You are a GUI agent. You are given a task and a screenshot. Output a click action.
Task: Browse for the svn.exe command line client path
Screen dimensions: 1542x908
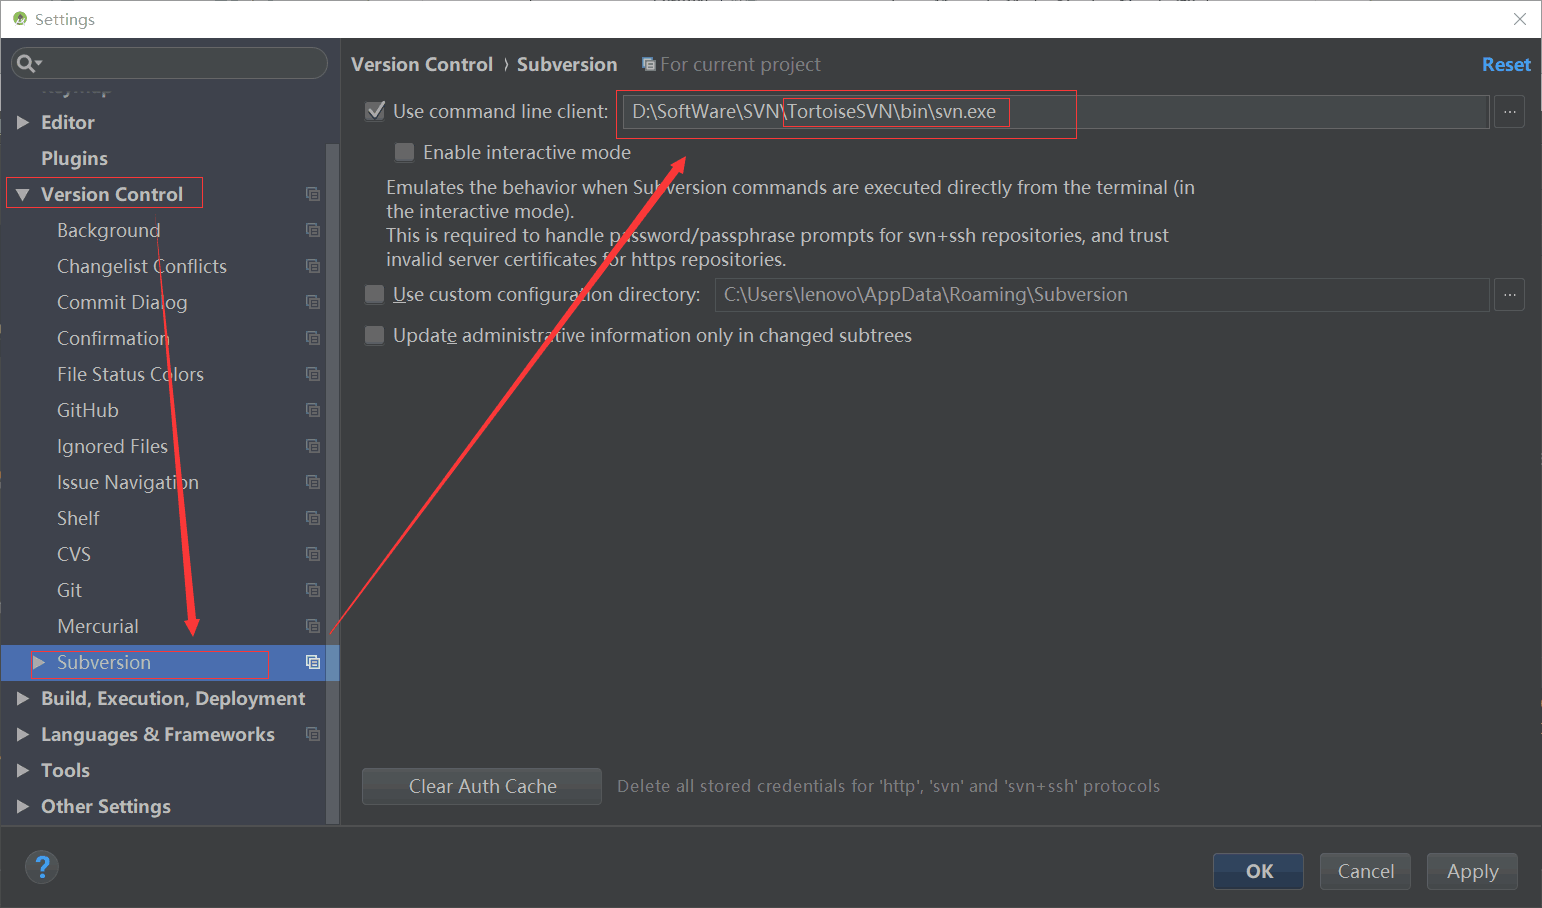tap(1510, 112)
